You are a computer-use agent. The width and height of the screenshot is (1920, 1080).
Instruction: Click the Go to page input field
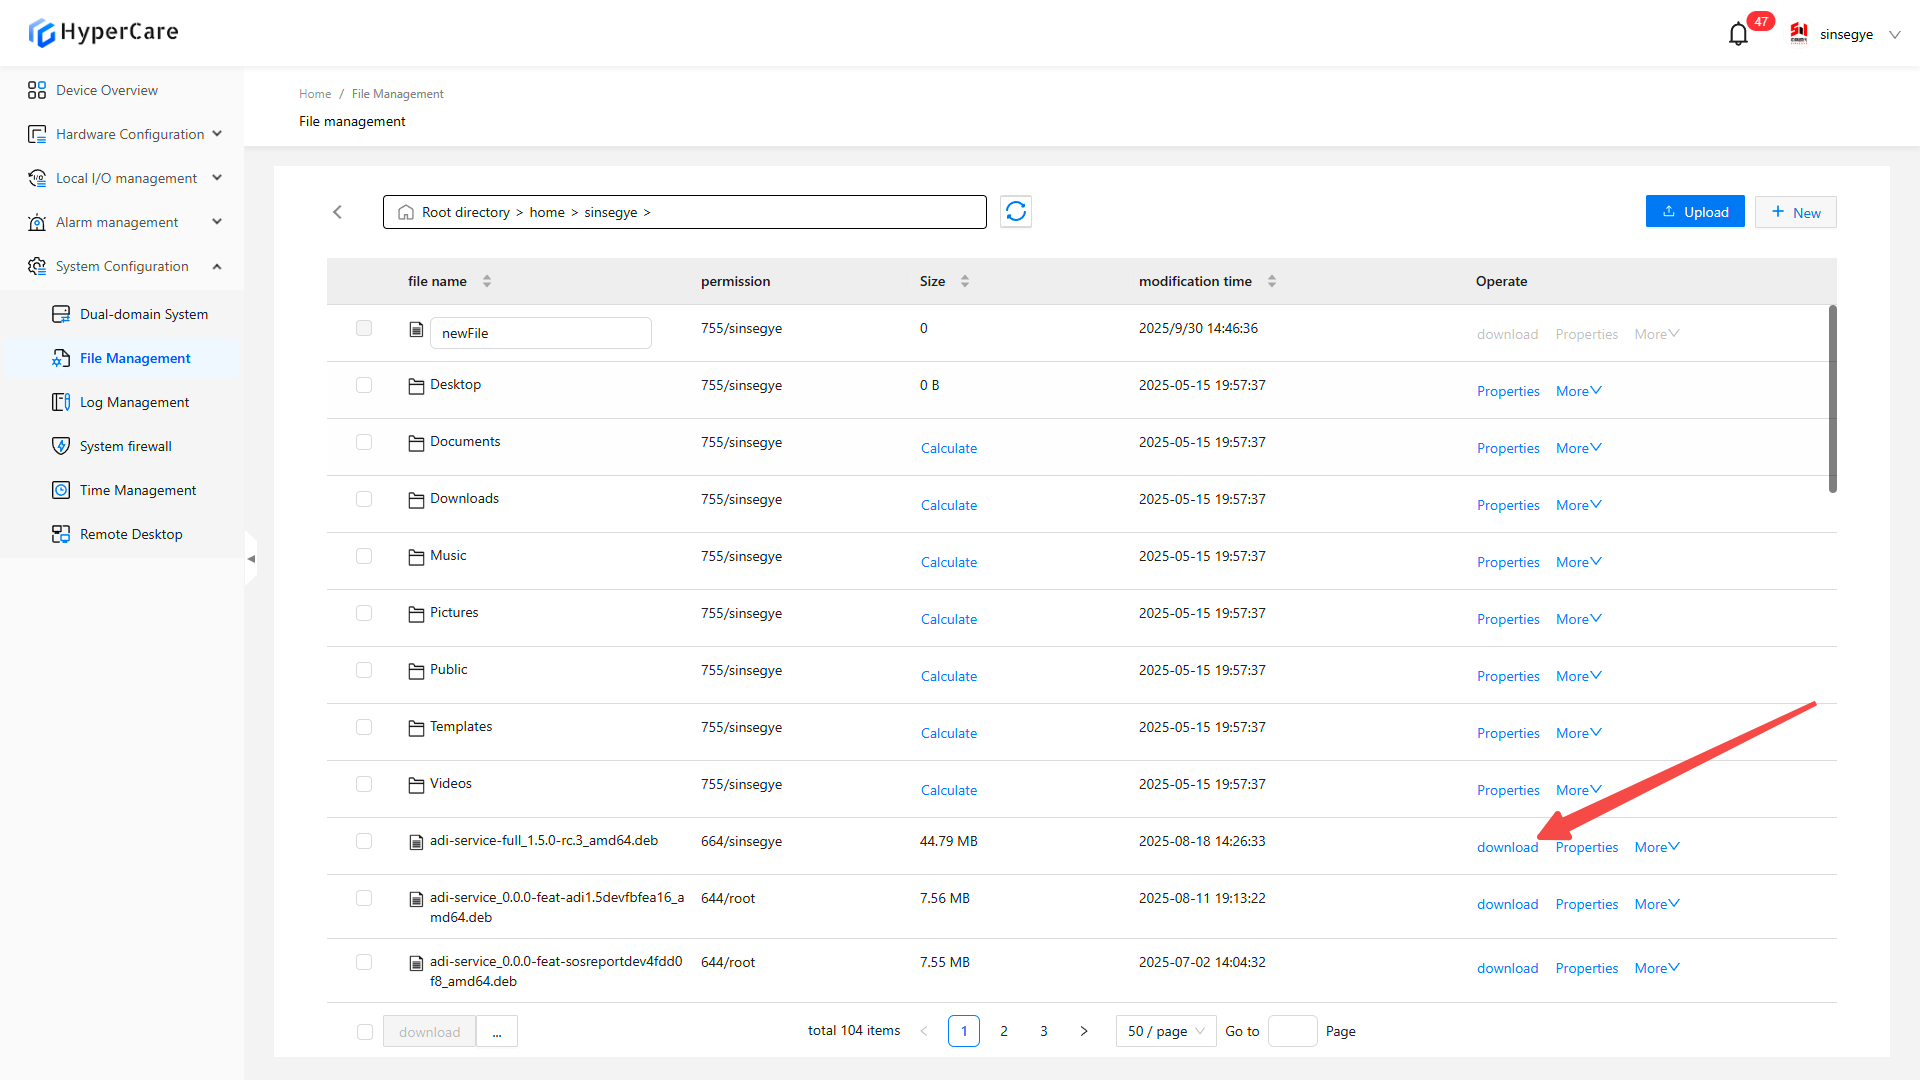click(1292, 1031)
